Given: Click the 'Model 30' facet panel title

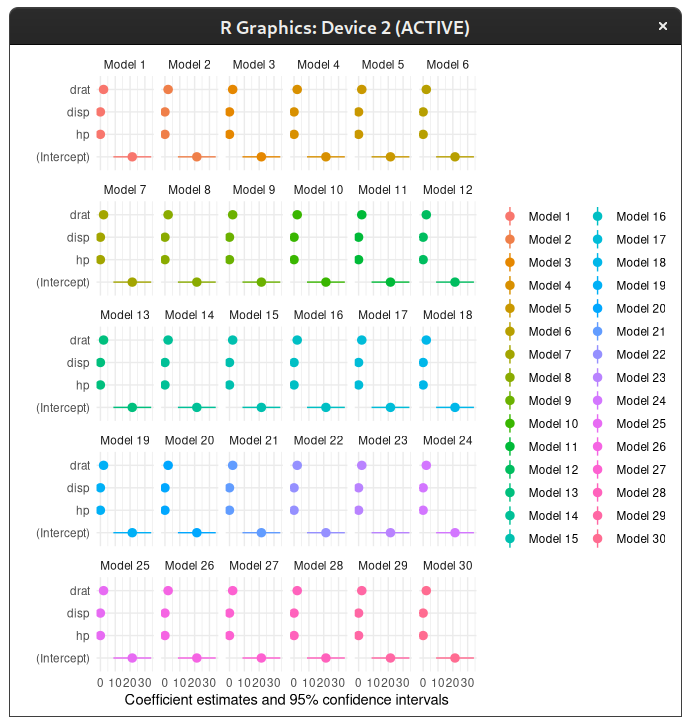Looking at the screenshot, I should click(x=447, y=565).
